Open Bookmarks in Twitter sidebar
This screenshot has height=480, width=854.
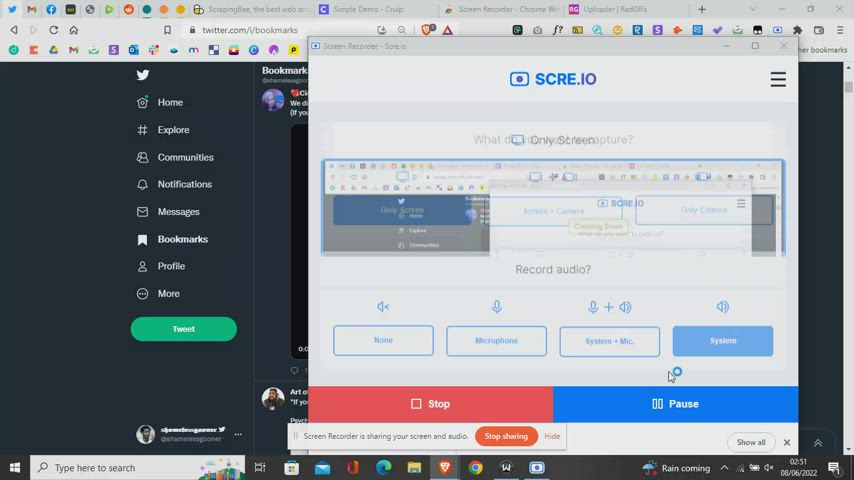172,239
